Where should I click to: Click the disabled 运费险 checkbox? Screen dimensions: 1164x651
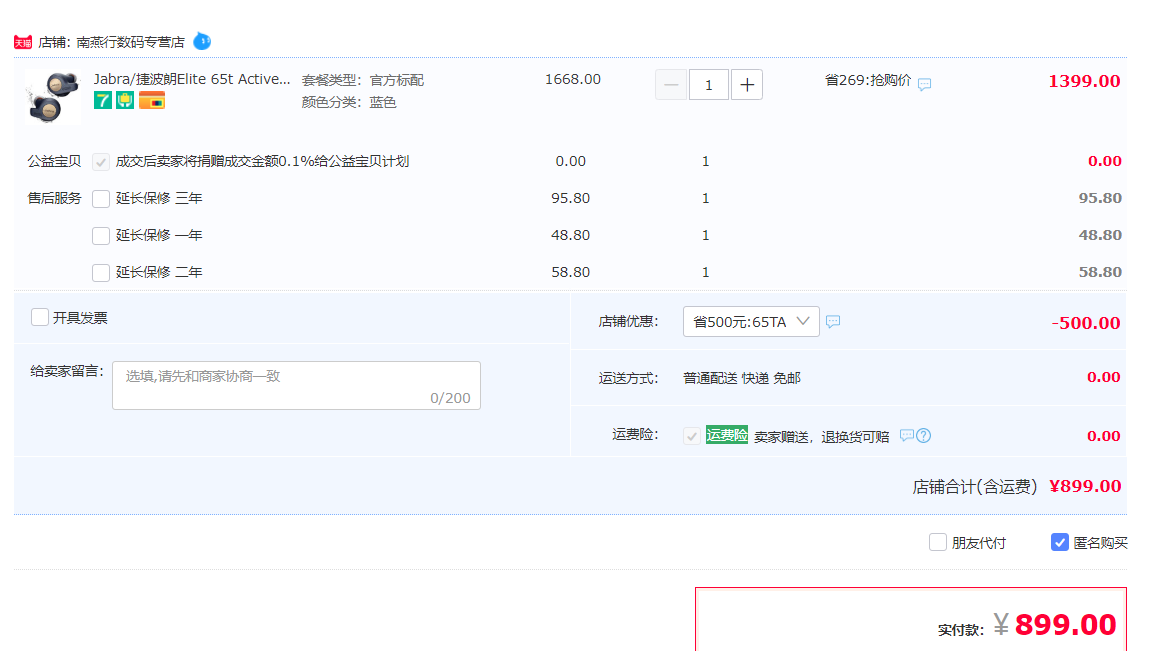692,436
